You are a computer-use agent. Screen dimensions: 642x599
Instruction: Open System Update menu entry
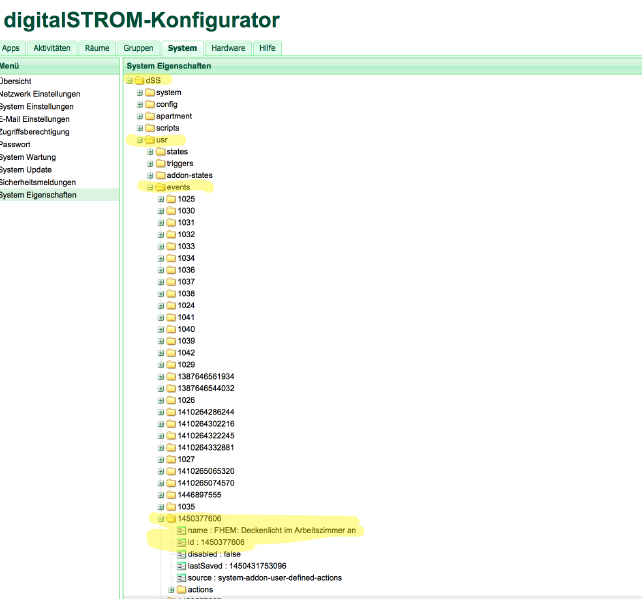coord(26,170)
